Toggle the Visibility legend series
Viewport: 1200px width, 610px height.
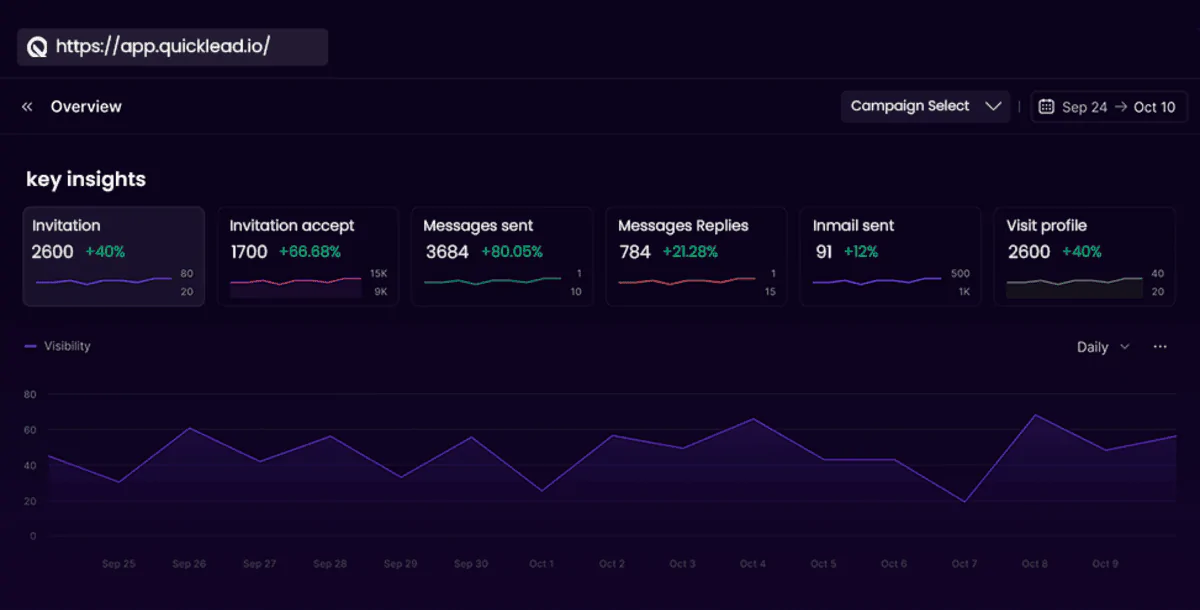coord(58,346)
